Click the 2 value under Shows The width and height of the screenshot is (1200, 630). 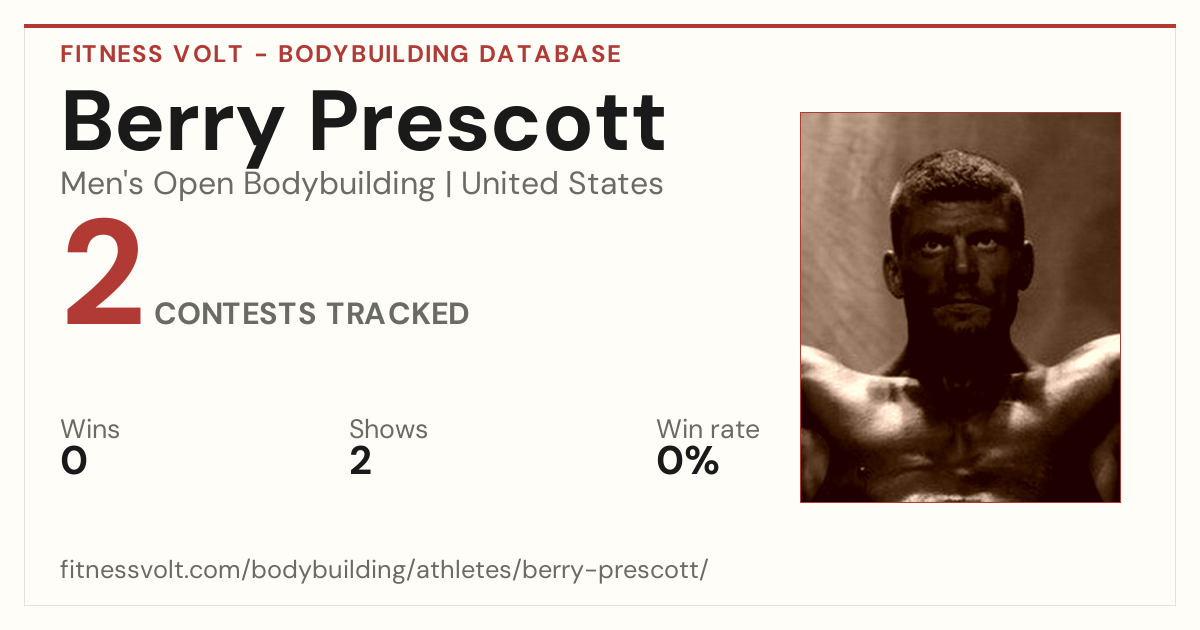tap(360, 461)
